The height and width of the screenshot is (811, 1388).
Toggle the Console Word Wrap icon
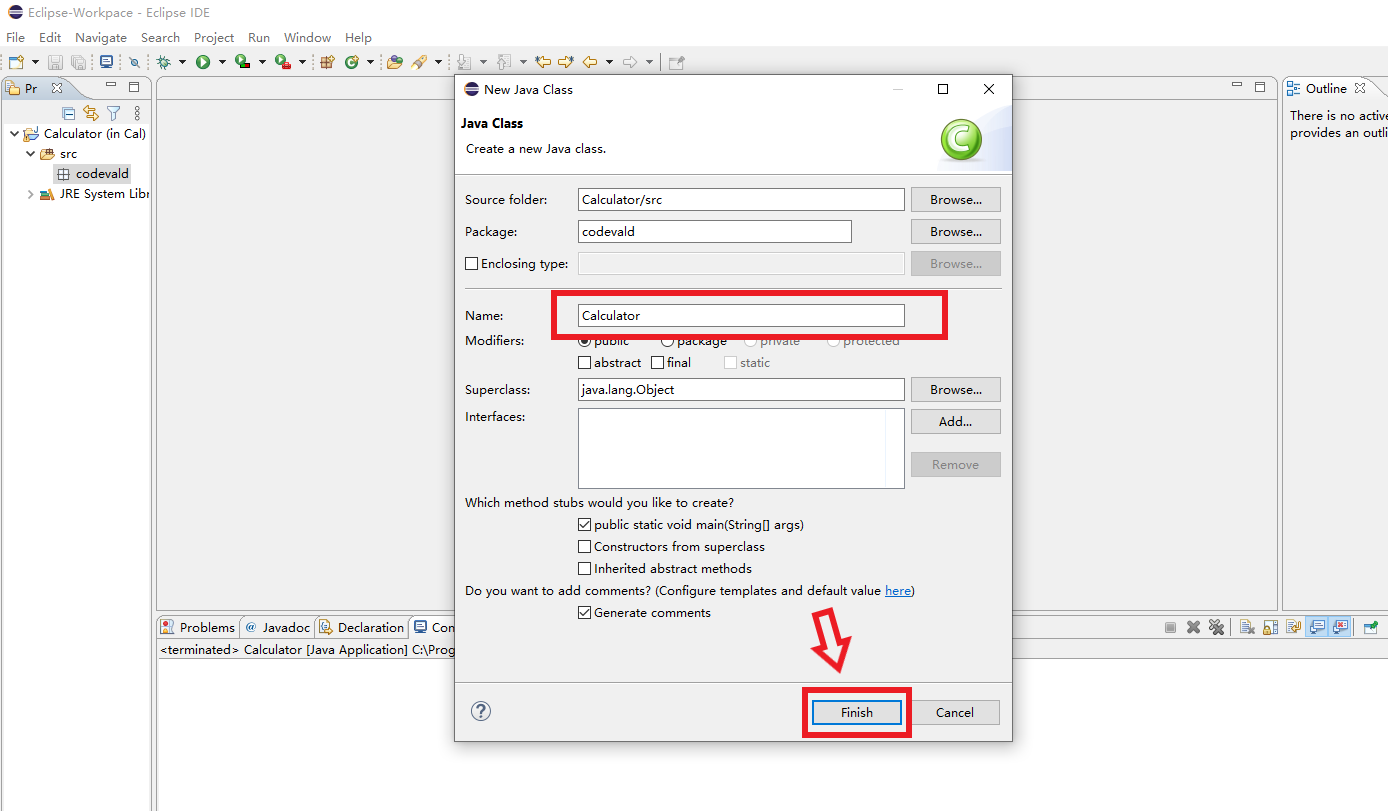point(1294,627)
